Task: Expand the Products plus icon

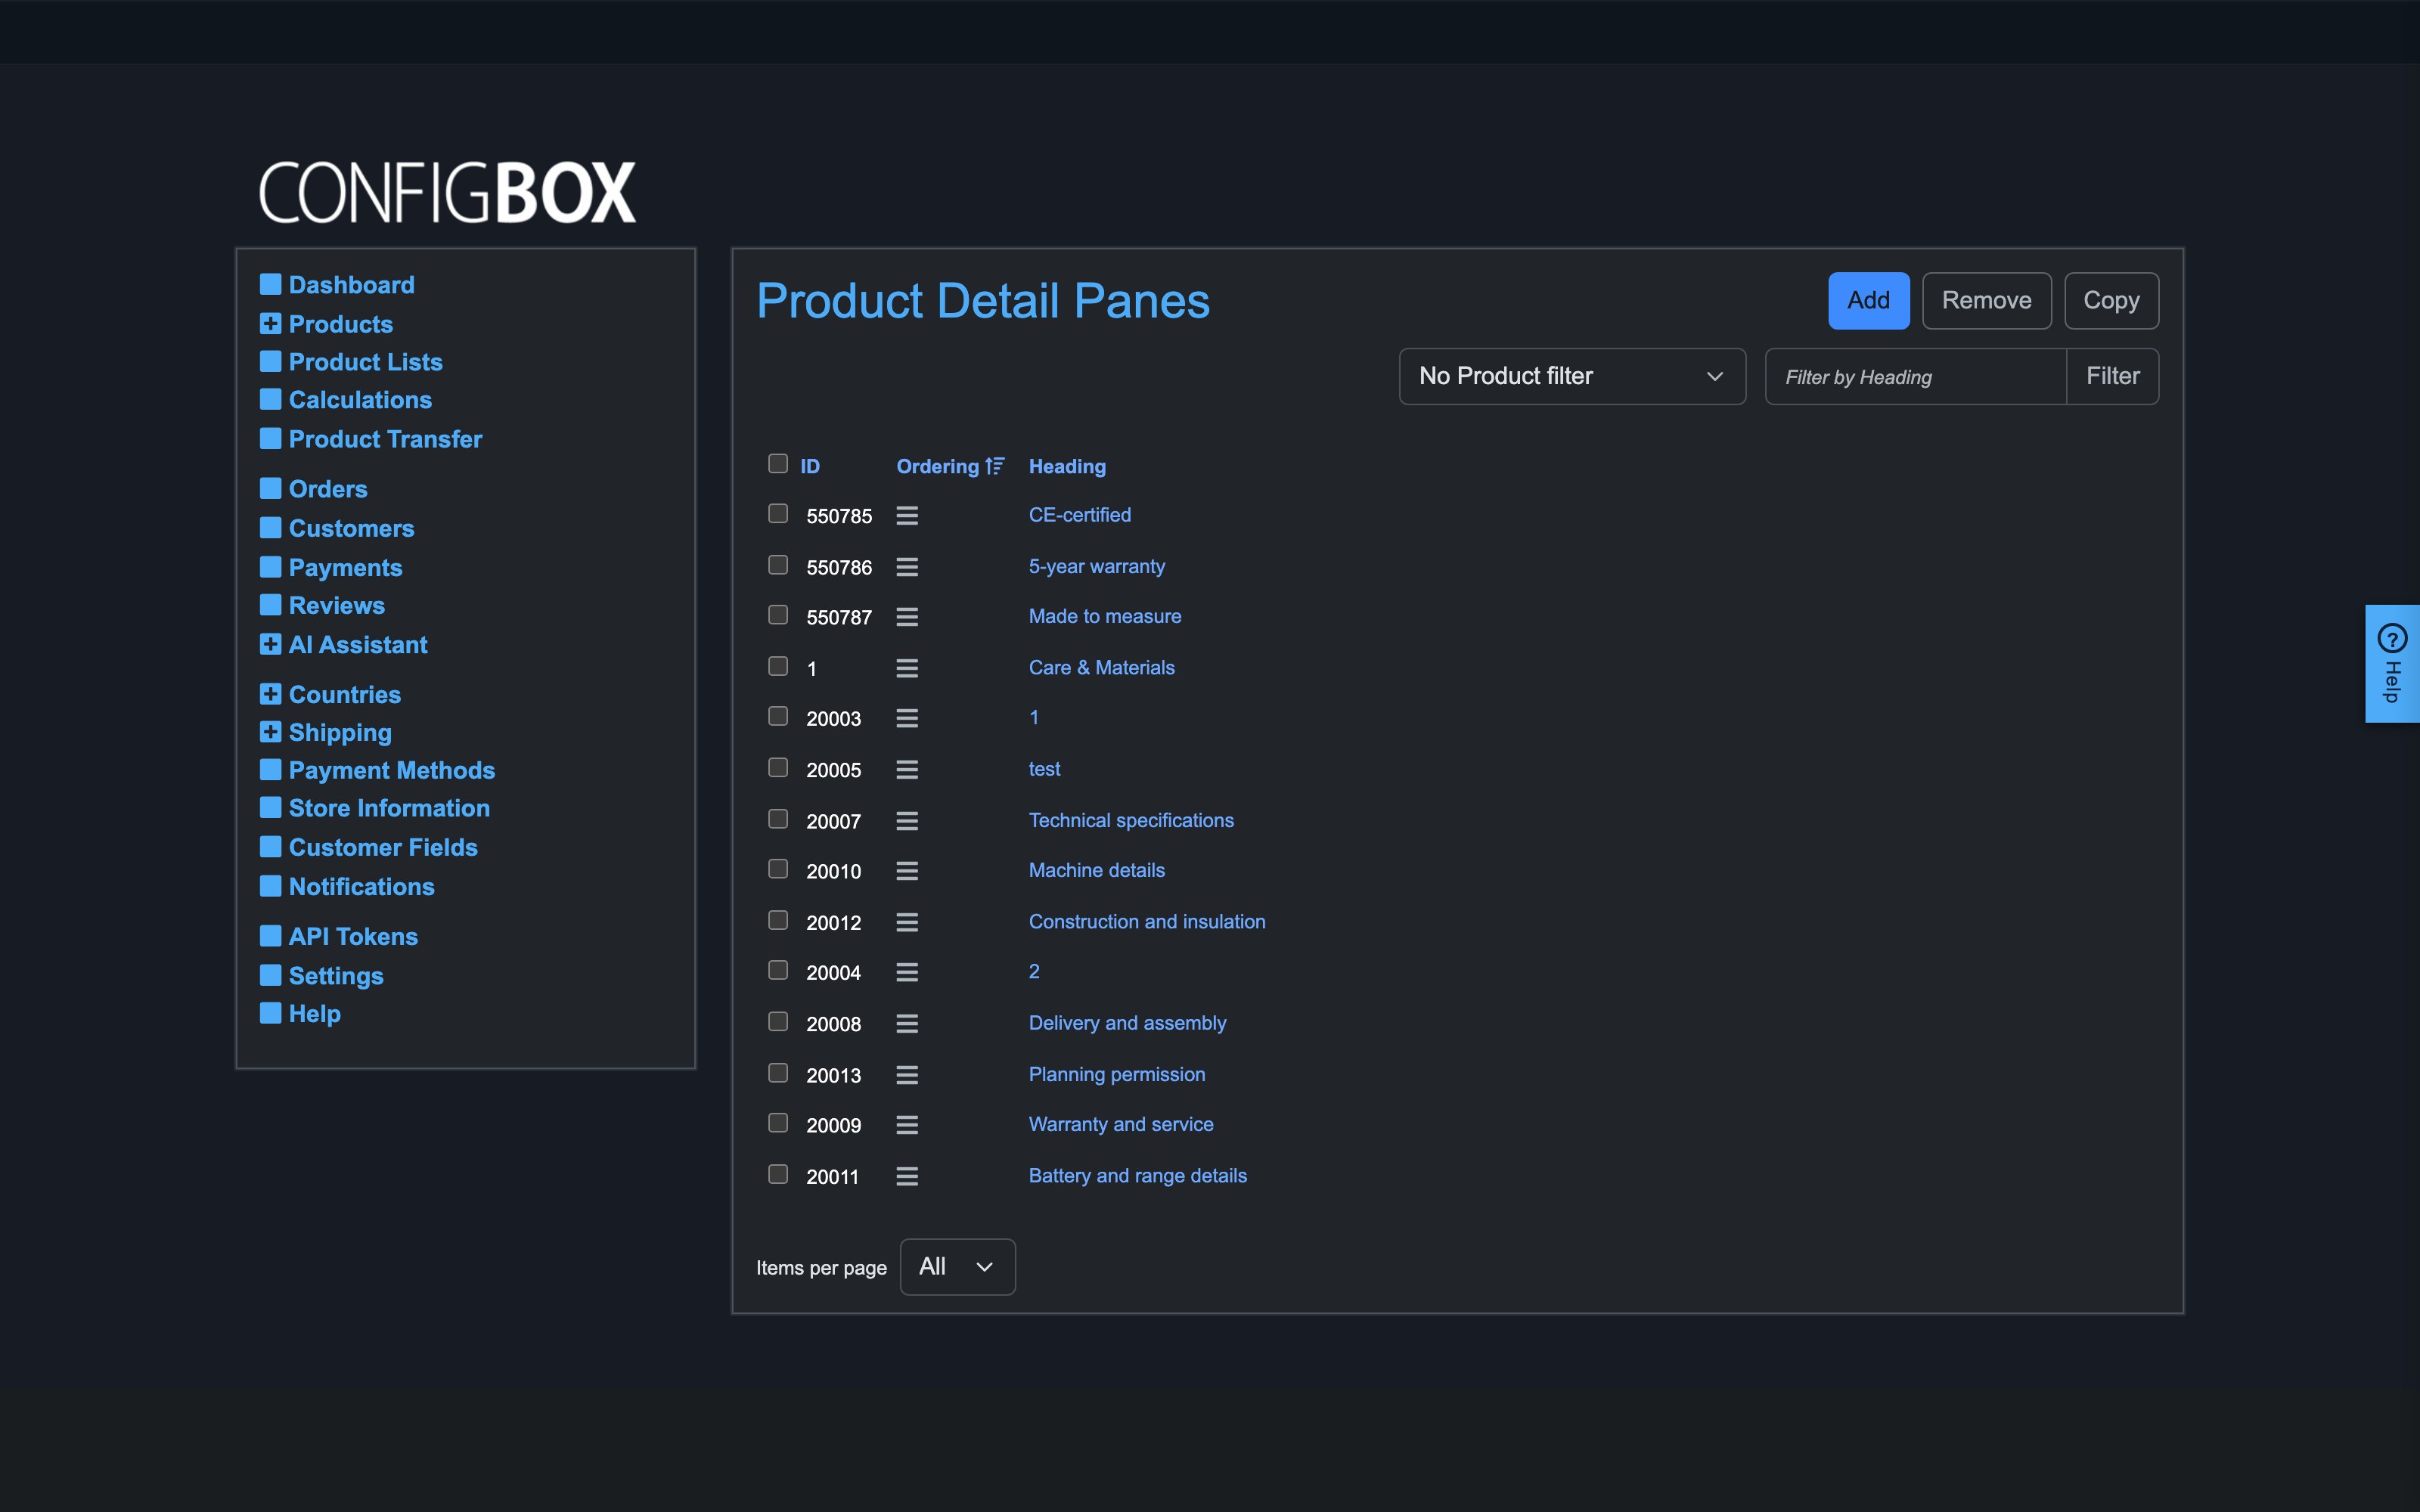Action: [x=270, y=323]
